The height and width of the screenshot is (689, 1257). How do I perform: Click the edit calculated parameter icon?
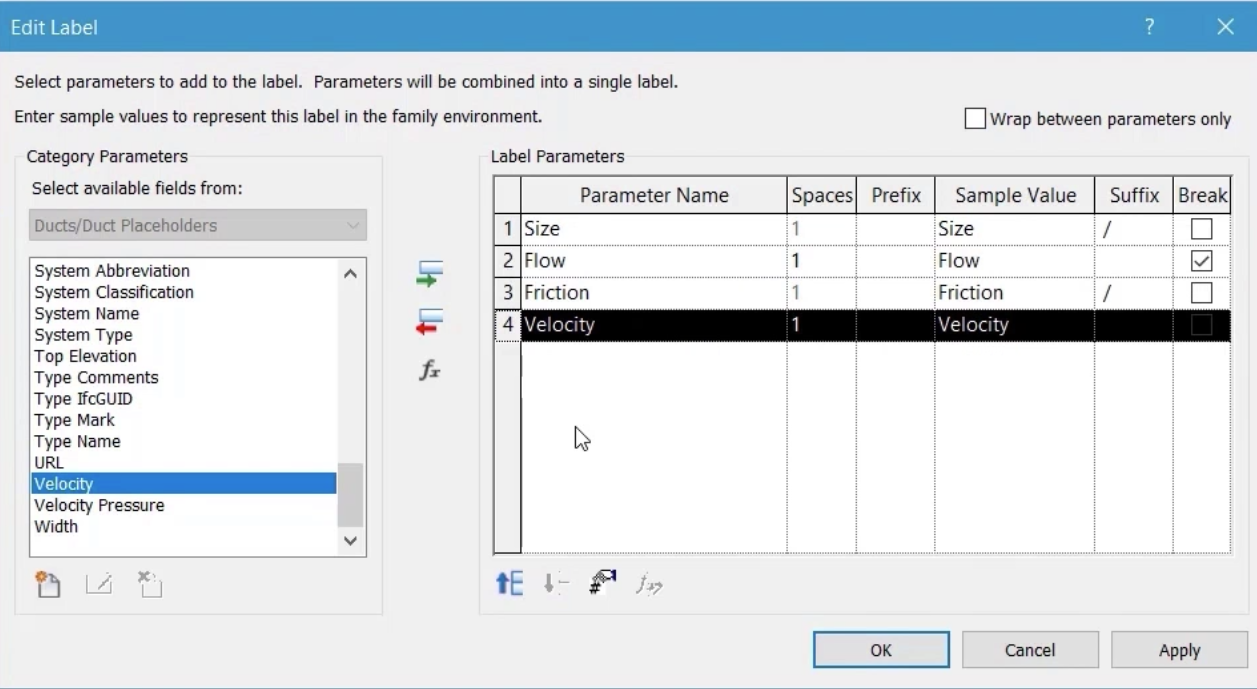650,585
